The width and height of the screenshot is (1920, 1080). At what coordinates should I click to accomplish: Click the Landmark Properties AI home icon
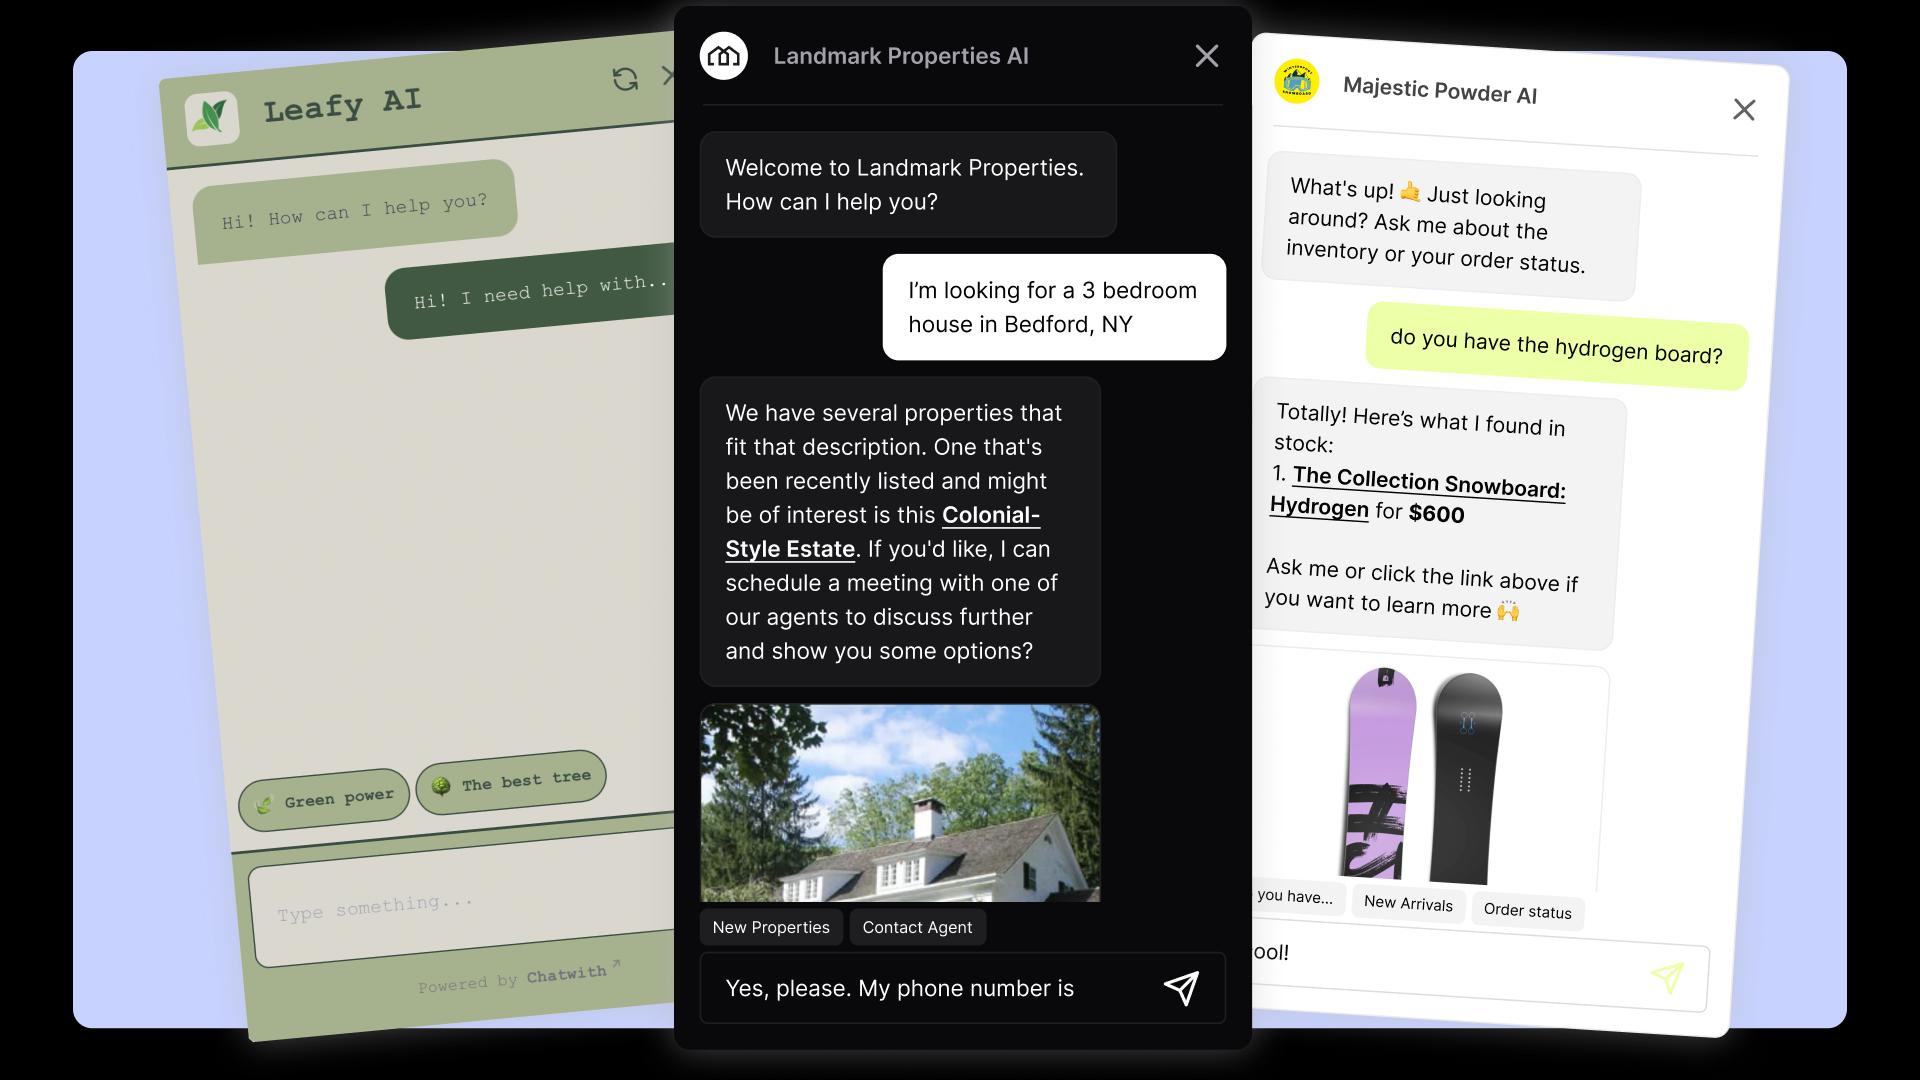pos(724,55)
